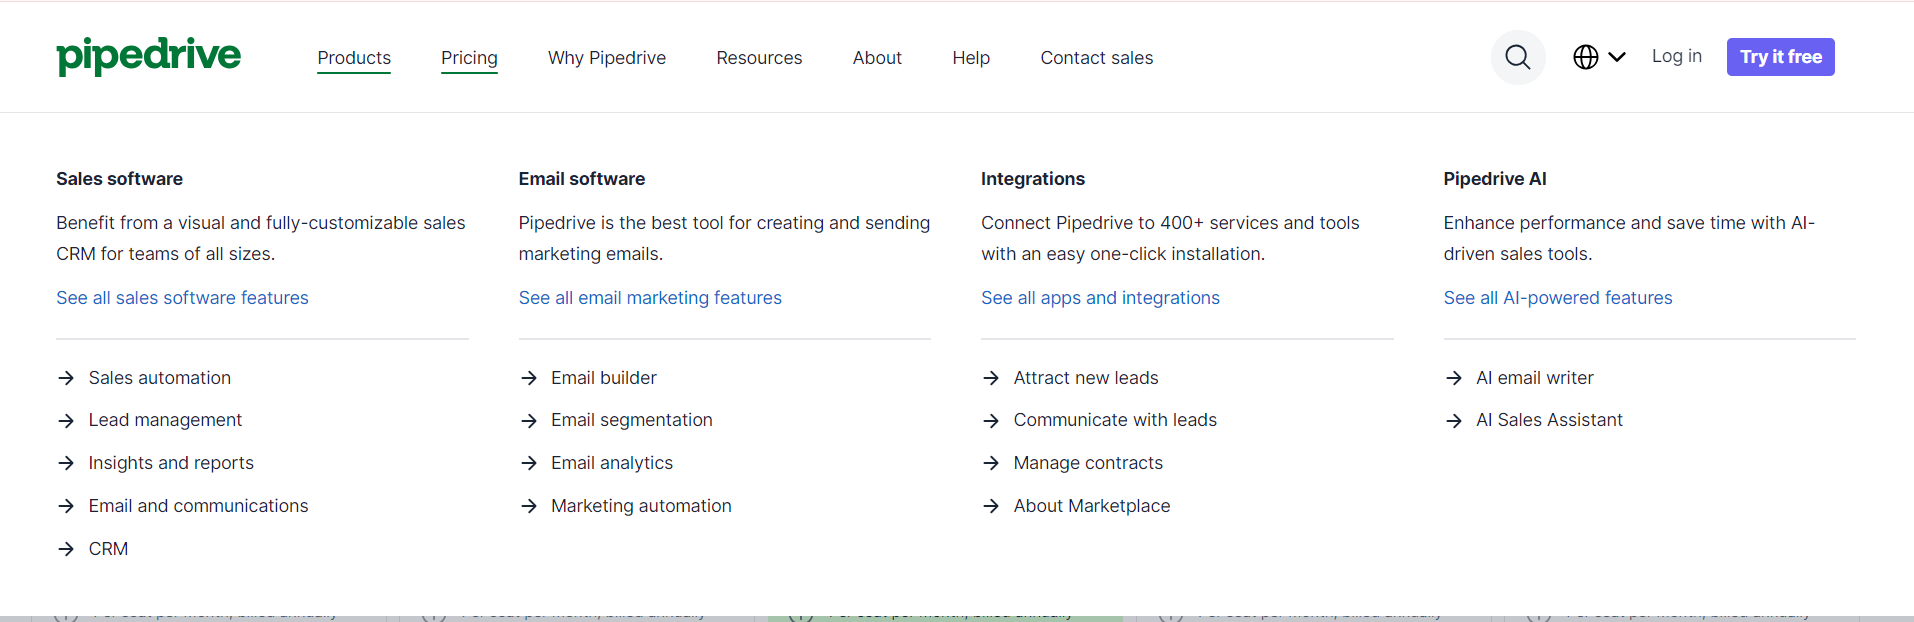
Task: Click the Try it free button
Action: tap(1781, 57)
